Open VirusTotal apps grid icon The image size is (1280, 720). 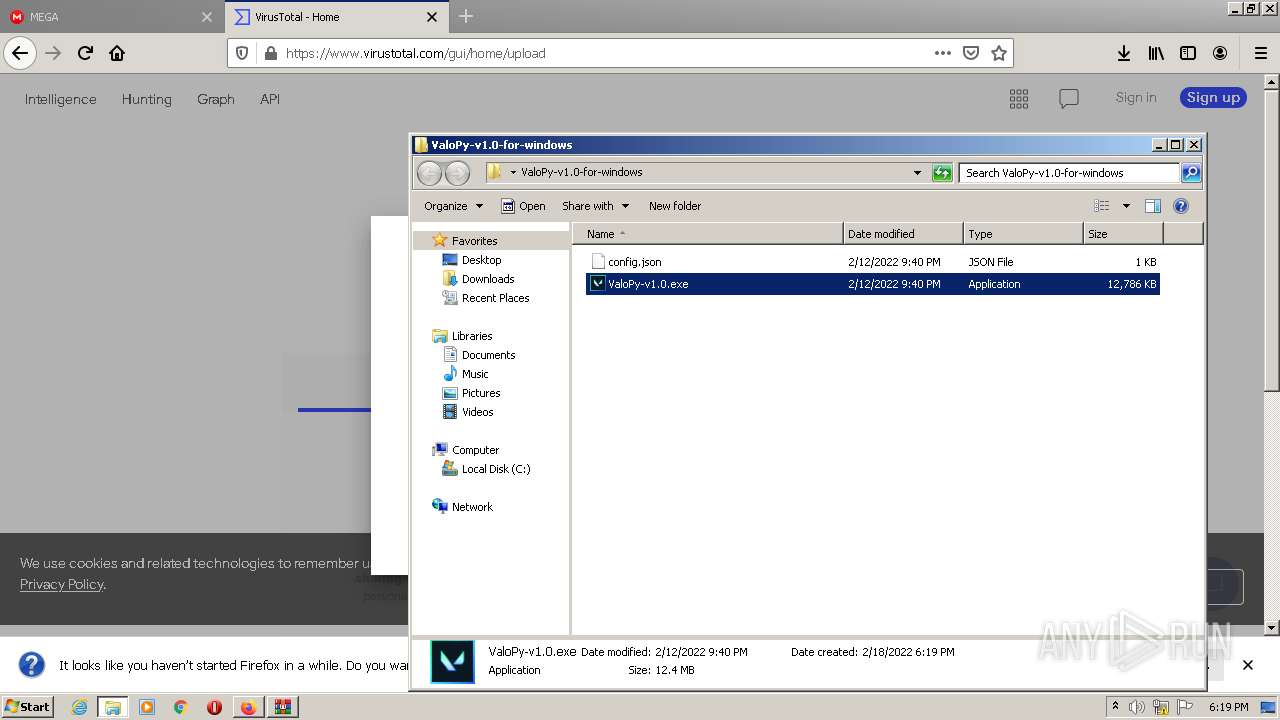coord(1019,98)
